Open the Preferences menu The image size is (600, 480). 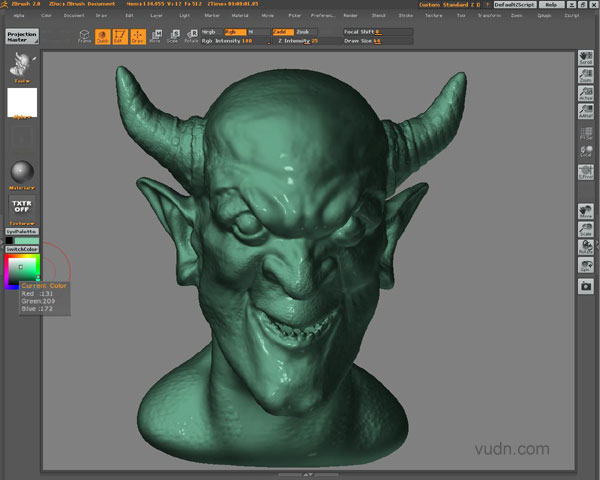[323, 16]
